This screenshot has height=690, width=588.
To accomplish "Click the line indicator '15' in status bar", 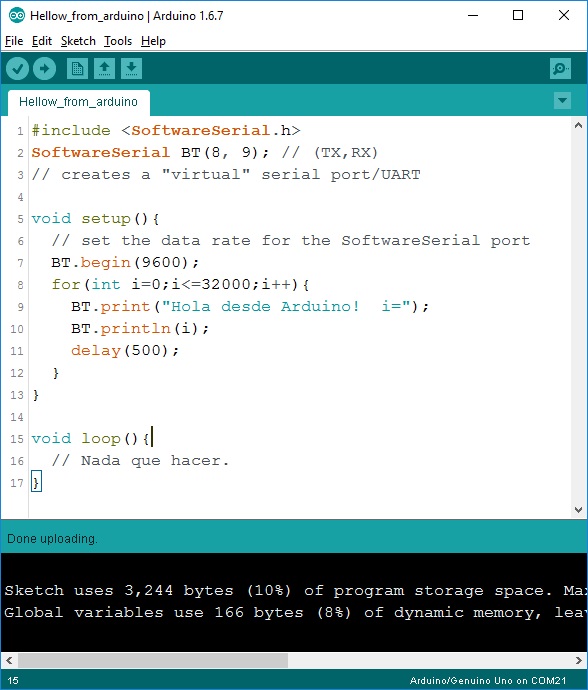I will click(13, 680).
